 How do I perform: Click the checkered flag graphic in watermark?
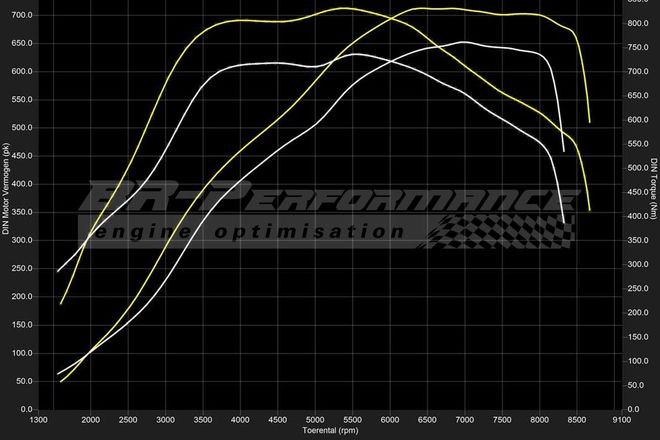click(x=500, y=230)
